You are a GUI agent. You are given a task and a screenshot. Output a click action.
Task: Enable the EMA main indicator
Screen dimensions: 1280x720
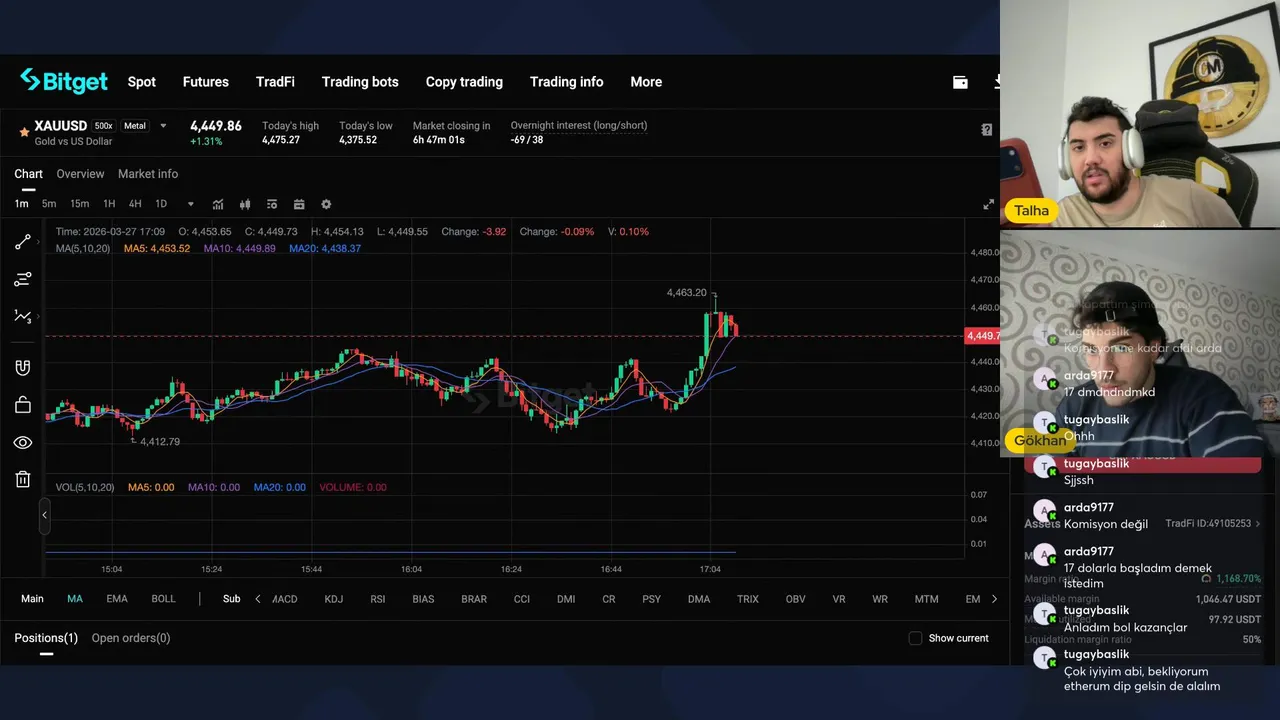tap(117, 599)
